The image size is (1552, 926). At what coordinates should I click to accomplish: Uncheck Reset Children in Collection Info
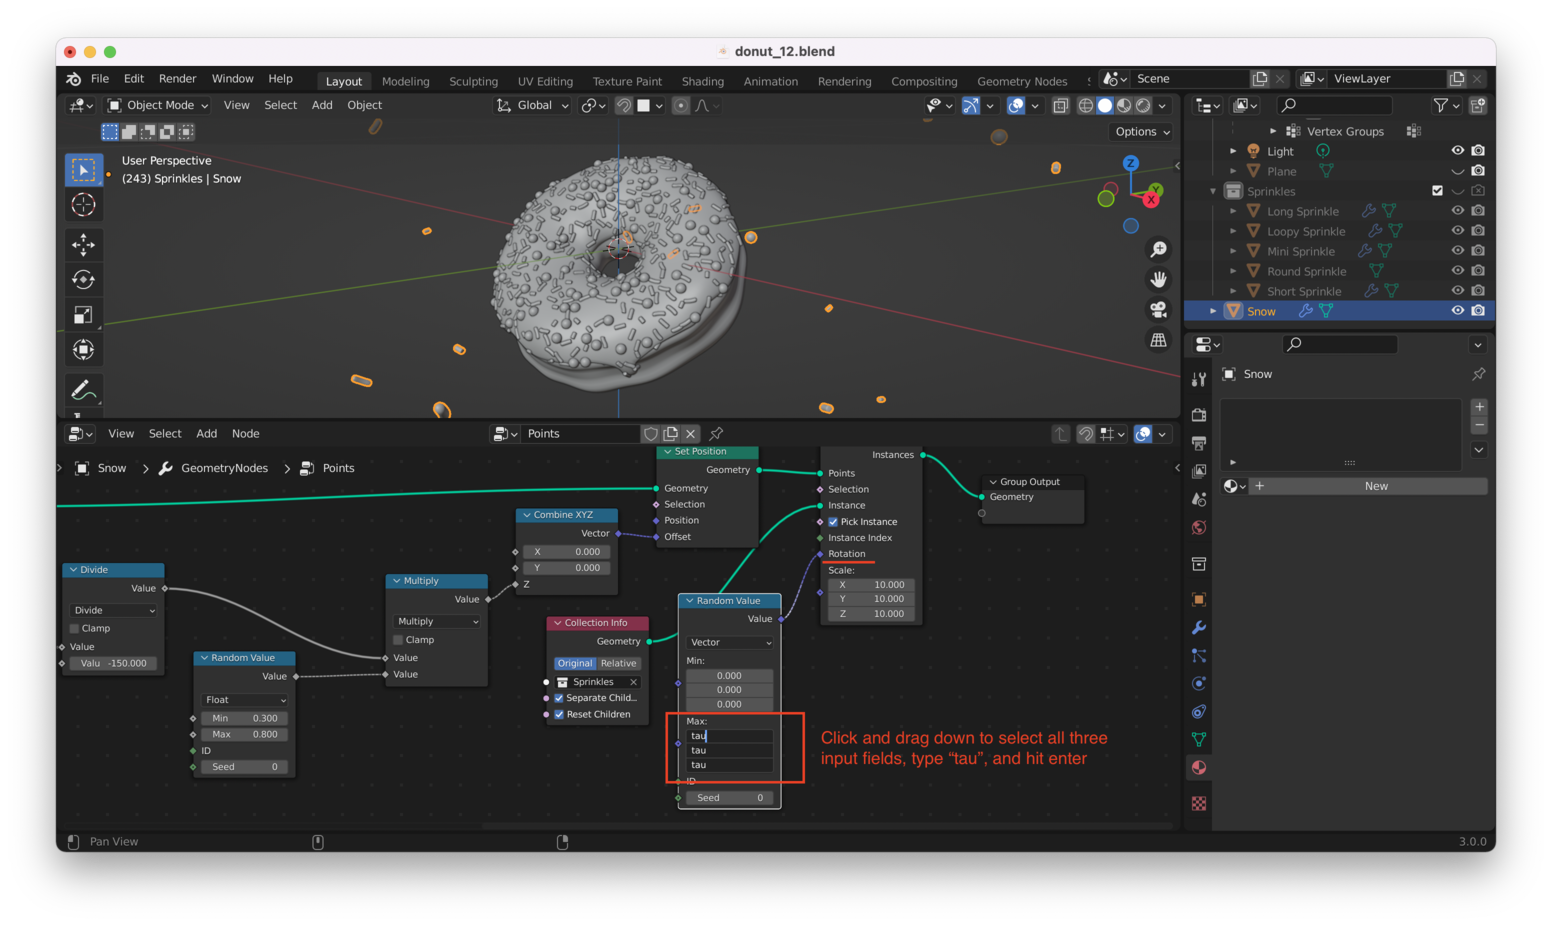coord(559,714)
